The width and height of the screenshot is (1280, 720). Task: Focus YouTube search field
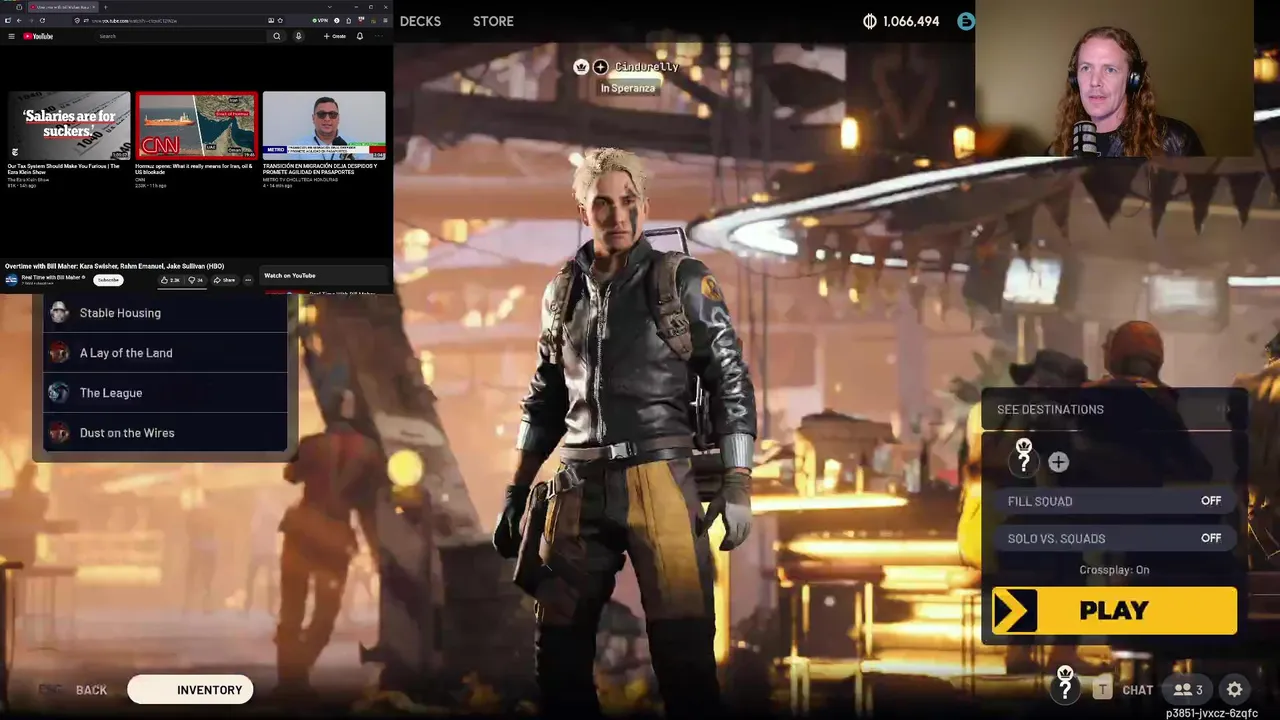coord(180,36)
